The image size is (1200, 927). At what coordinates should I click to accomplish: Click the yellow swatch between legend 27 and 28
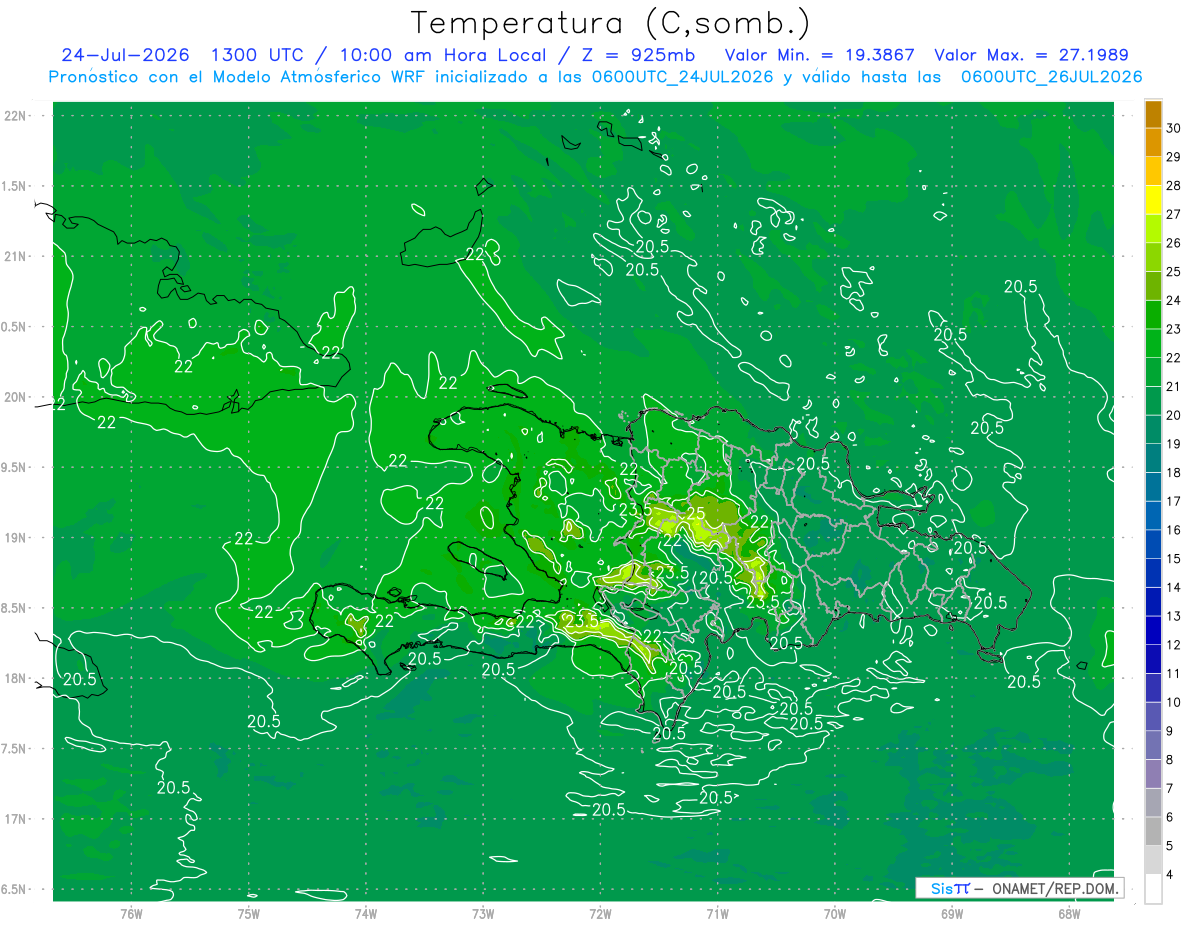pos(1154,200)
